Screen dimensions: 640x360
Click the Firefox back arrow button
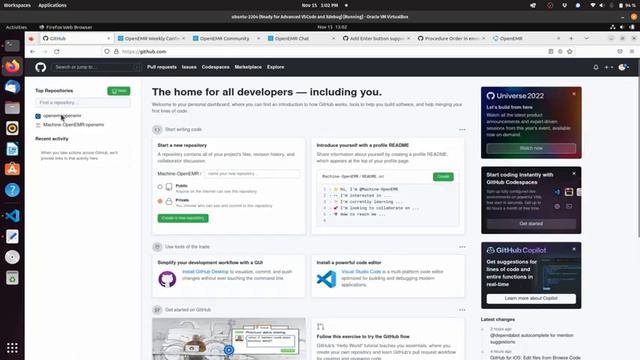tap(33, 52)
